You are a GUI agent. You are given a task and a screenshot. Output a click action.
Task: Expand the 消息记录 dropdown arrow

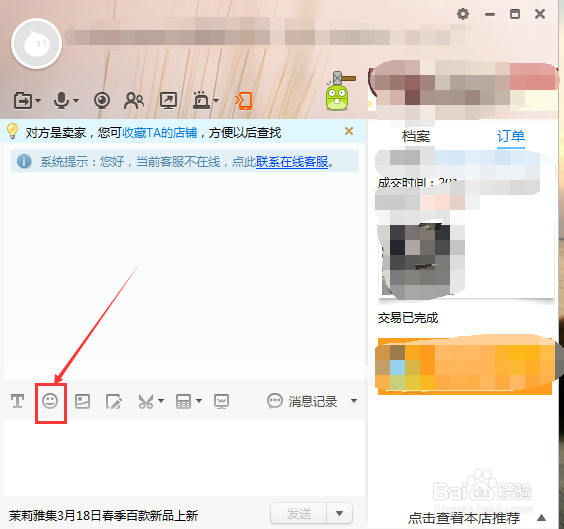[x=354, y=401]
